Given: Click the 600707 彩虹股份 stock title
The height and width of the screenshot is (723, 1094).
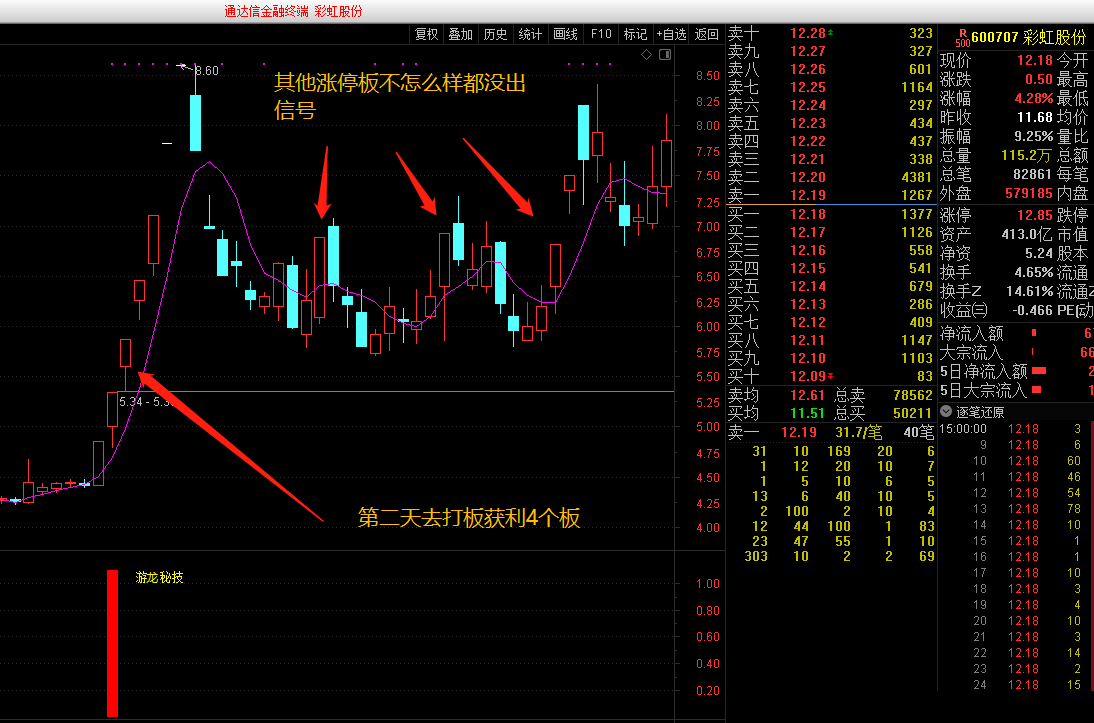Looking at the screenshot, I should coord(1029,37).
